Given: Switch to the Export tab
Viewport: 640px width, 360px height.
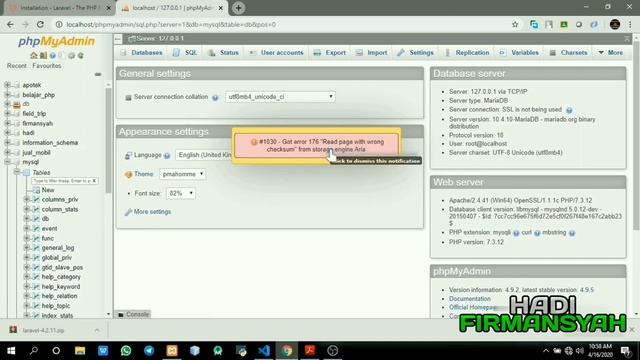Looking at the screenshot, I should coord(330,53).
